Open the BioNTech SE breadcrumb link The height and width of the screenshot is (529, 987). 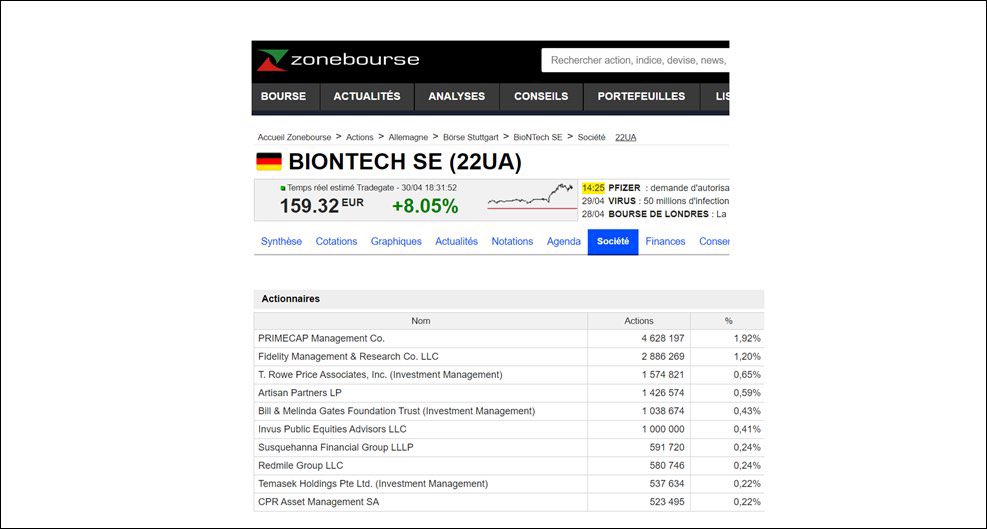[538, 137]
